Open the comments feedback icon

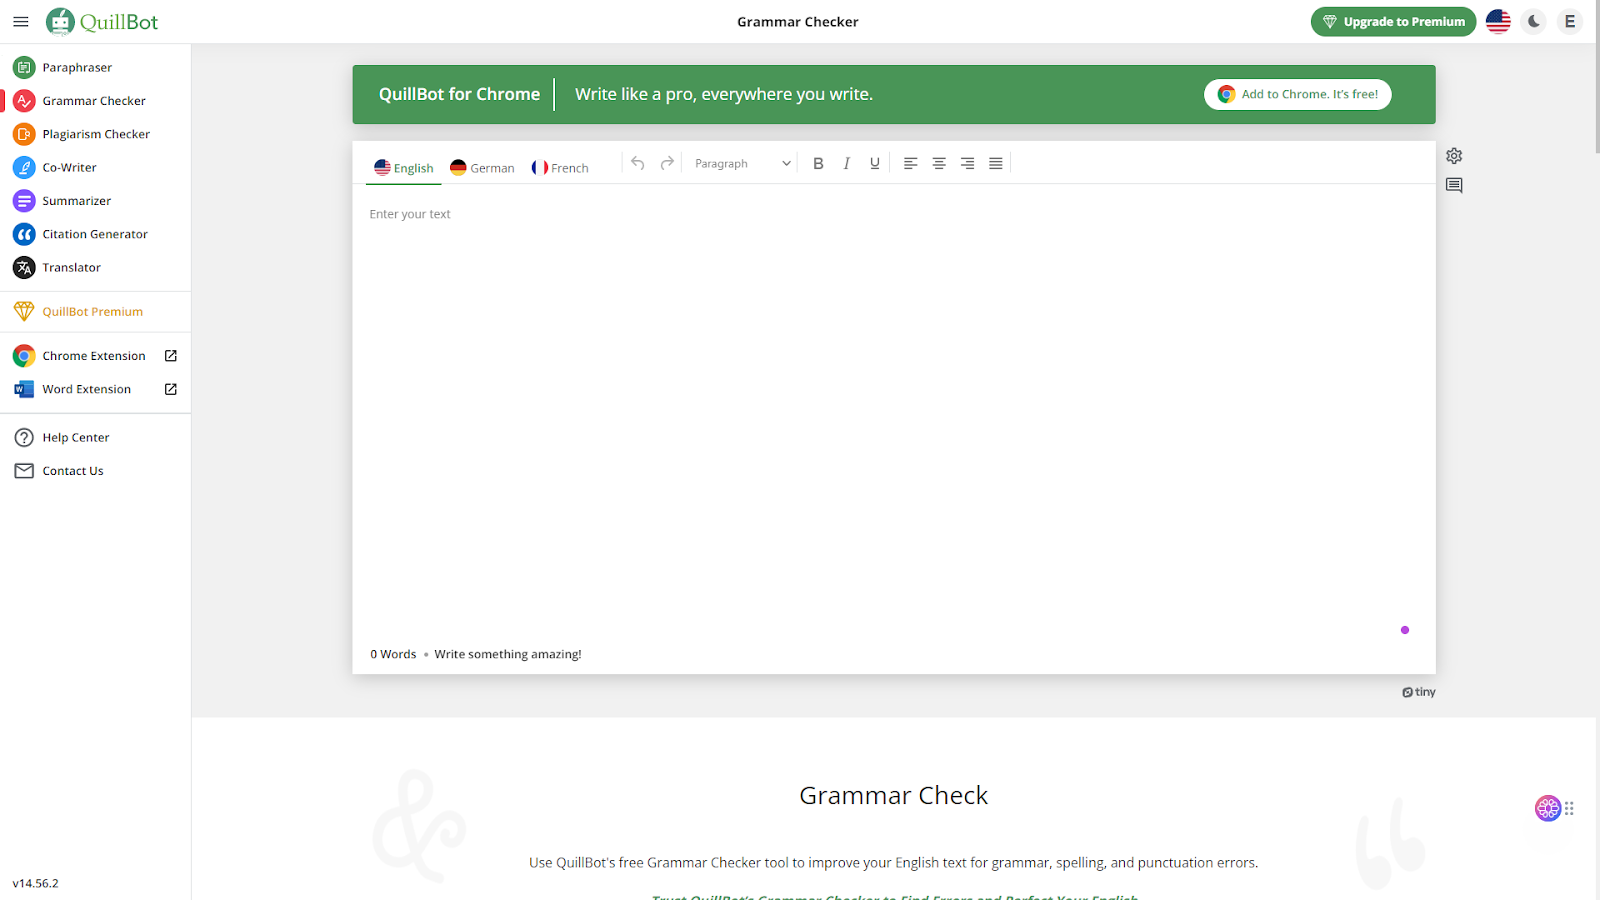click(x=1454, y=185)
